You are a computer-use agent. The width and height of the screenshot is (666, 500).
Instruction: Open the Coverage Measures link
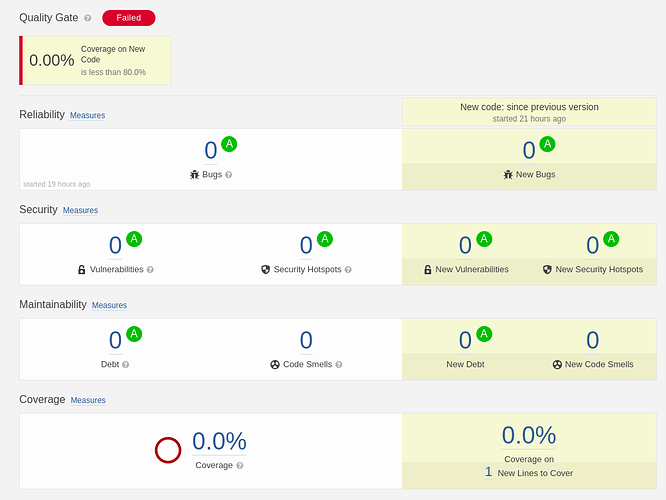pos(88,401)
